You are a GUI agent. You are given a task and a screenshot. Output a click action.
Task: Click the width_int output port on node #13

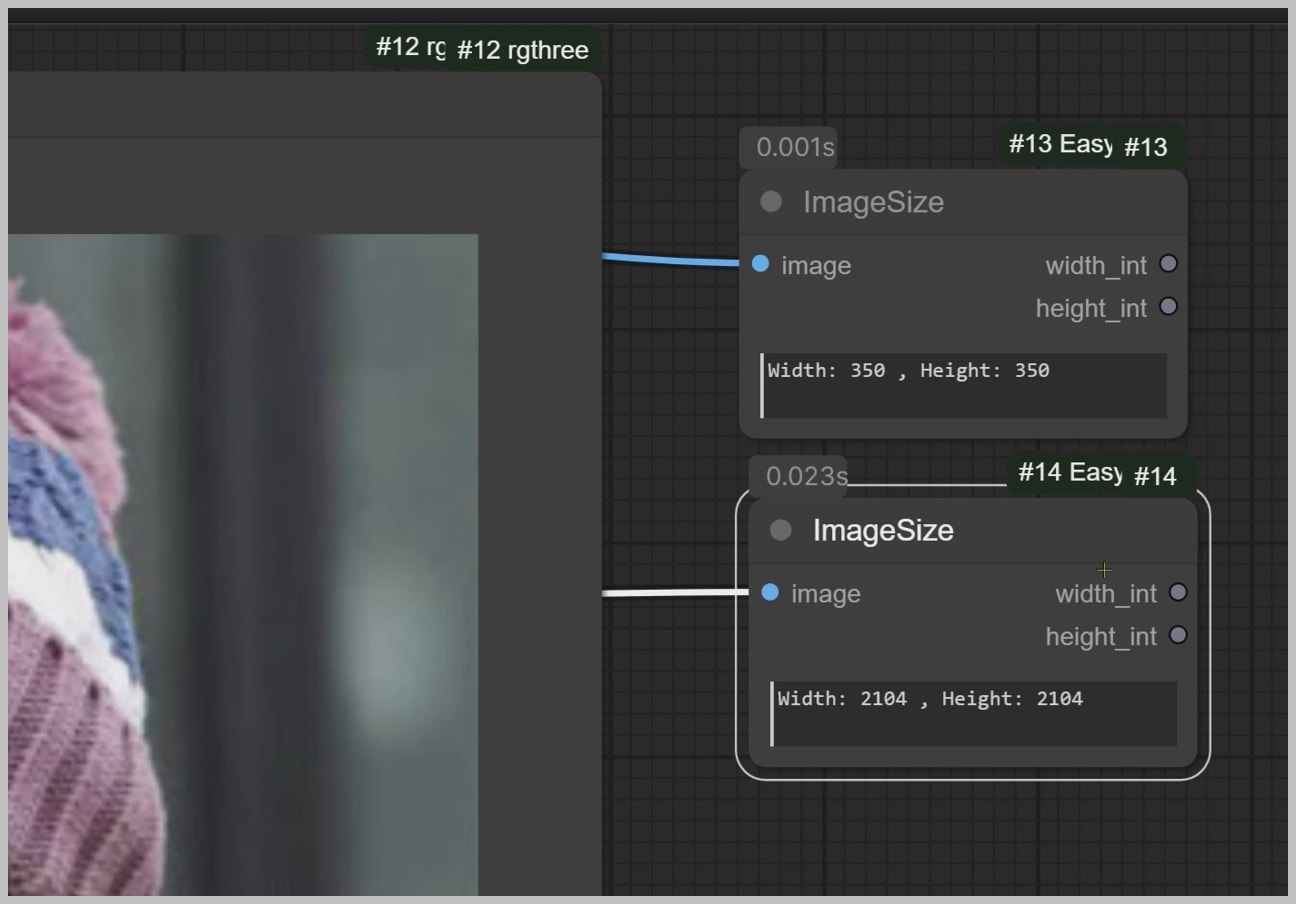(1168, 264)
